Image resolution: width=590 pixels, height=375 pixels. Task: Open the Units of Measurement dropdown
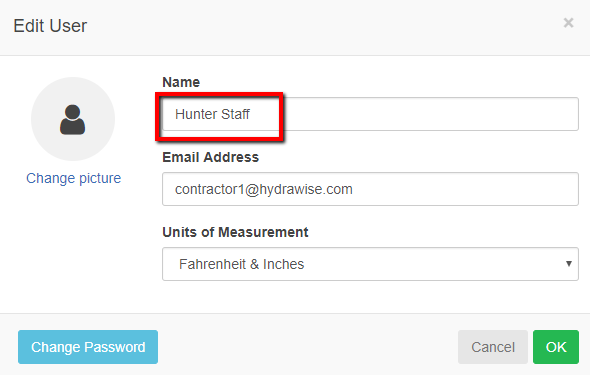(x=370, y=264)
